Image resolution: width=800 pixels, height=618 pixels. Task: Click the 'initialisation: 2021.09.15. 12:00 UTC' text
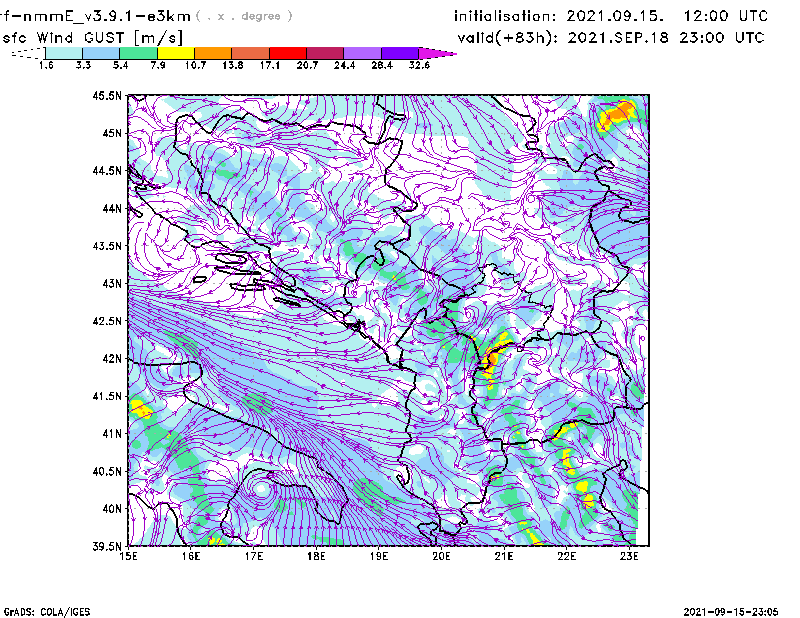pyautogui.click(x=611, y=16)
